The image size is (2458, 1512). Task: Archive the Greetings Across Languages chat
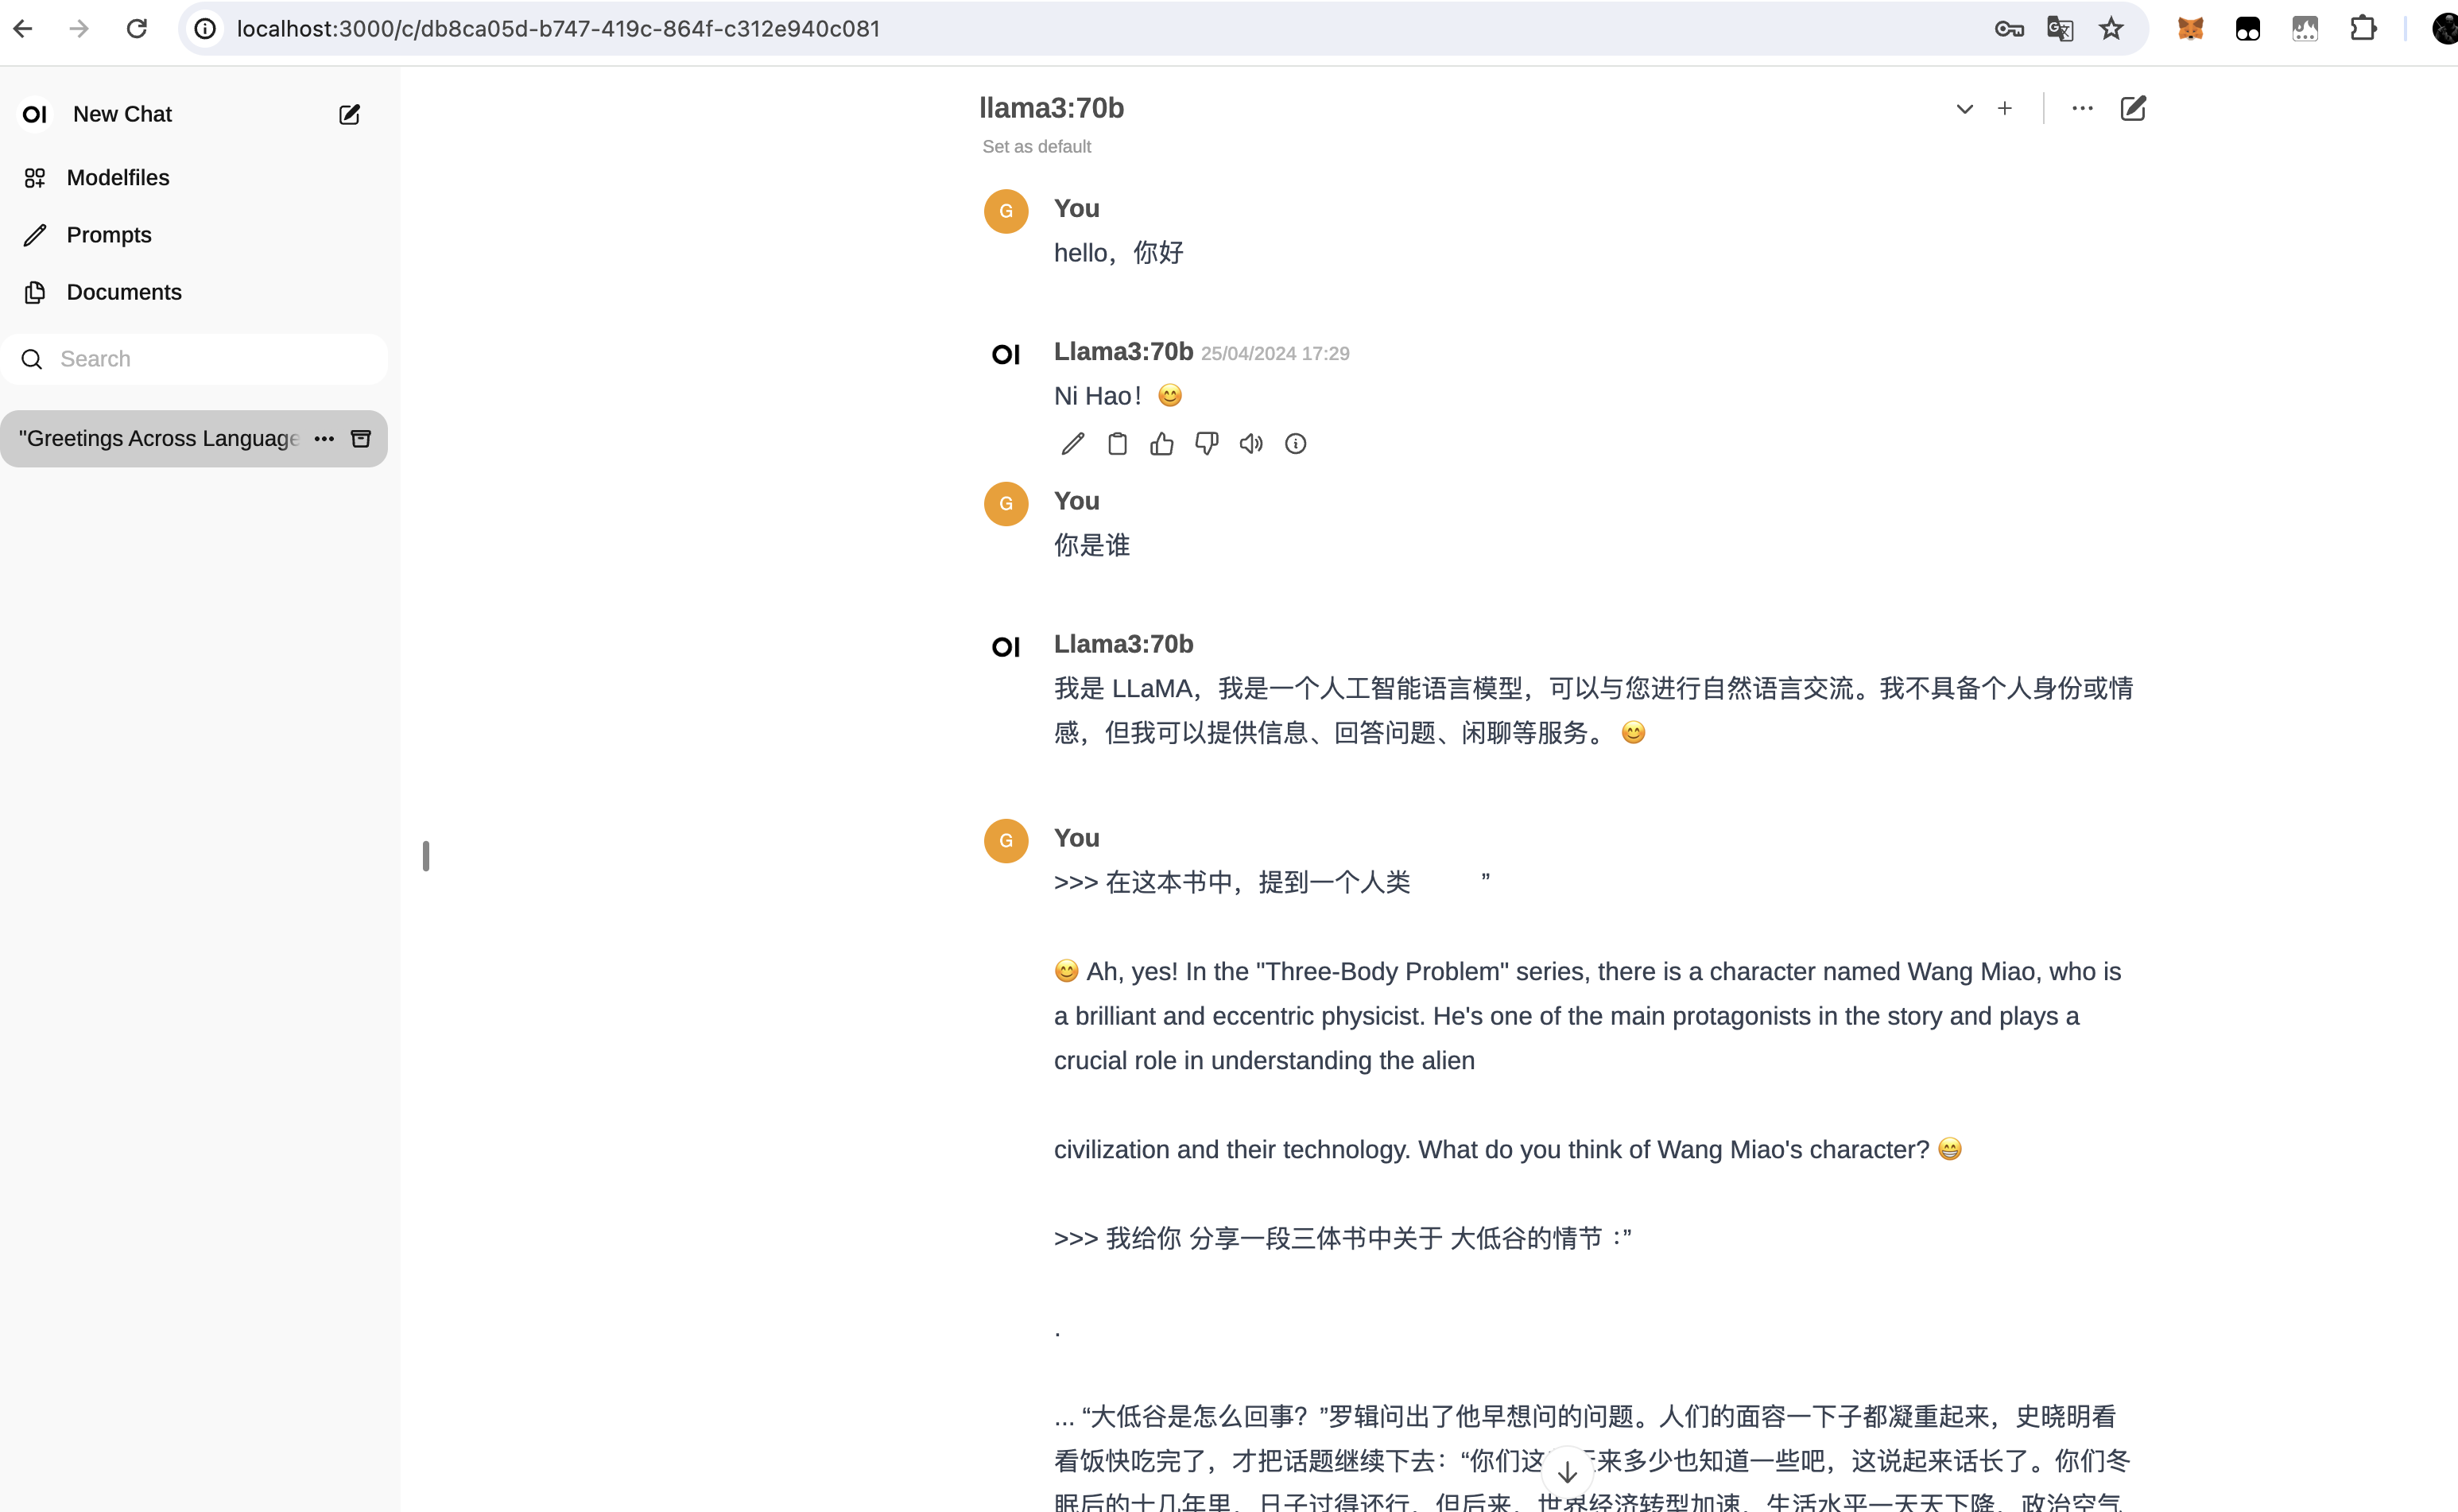click(x=361, y=438)
